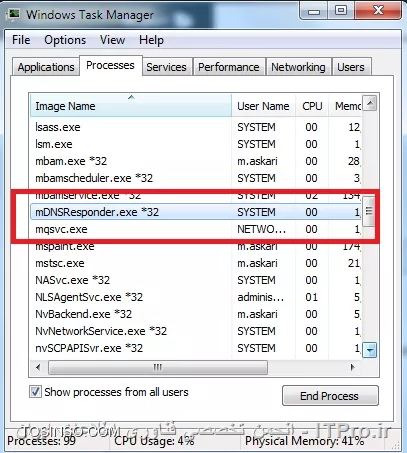This screenshot has width=407, height=453.
Task: Select the lsm.exe process
Action: (x=196, y=144)
